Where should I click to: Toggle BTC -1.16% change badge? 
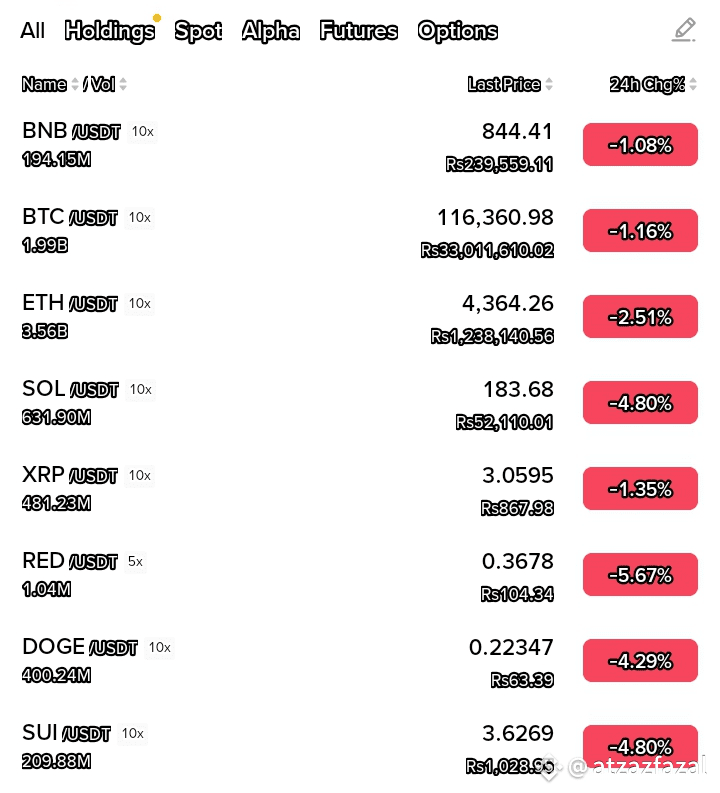tap(640, 231)
